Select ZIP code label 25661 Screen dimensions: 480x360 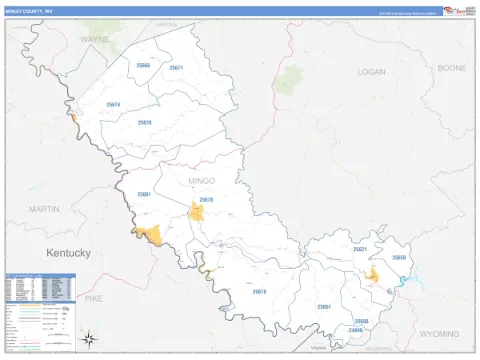(x=144, y=194)
